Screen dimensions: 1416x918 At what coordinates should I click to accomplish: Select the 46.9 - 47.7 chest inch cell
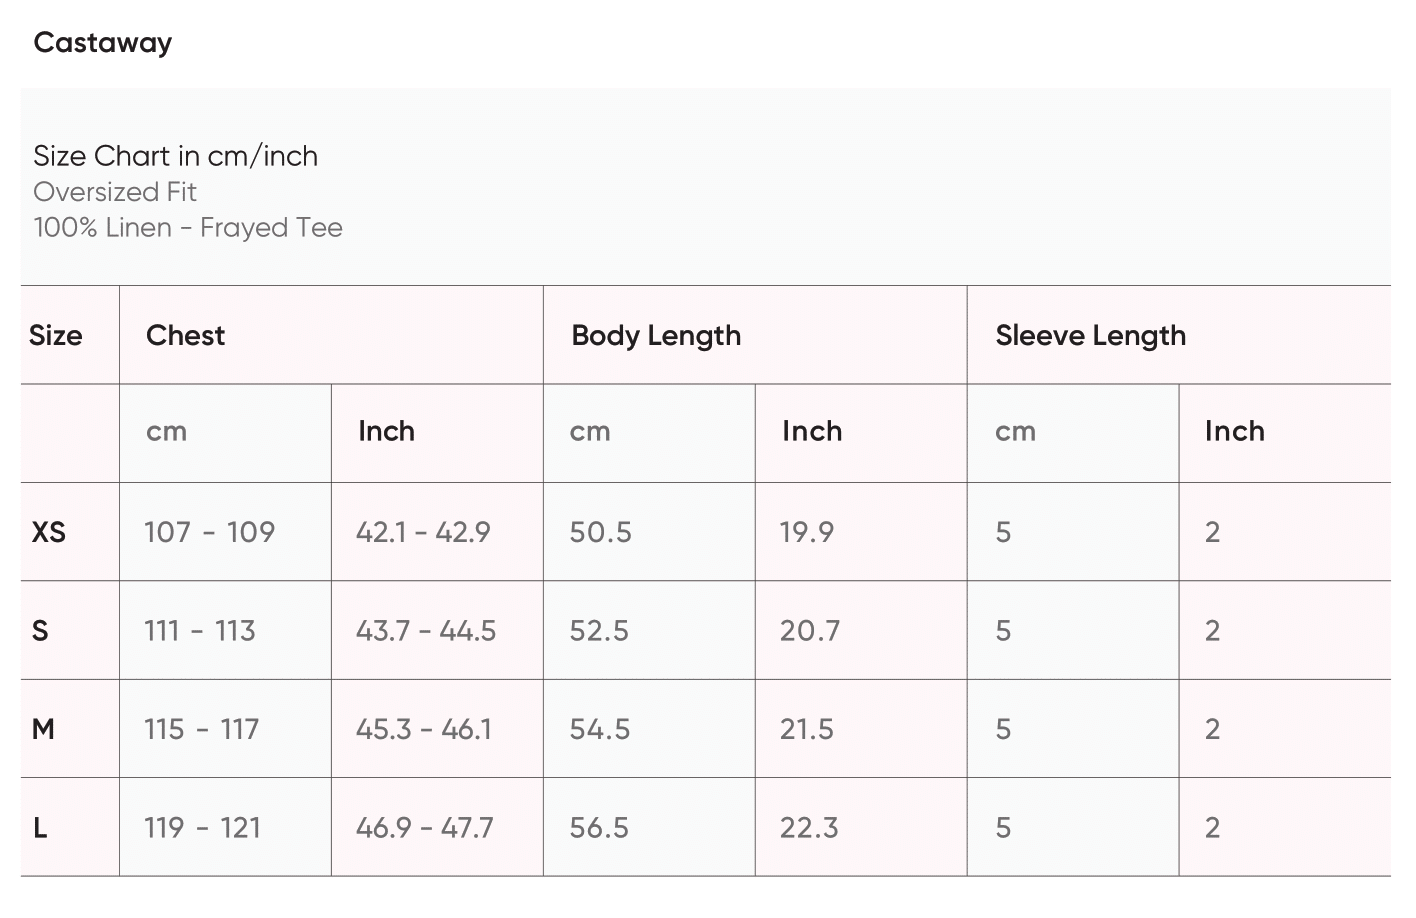pyautogui.click(x=425, y=828)
